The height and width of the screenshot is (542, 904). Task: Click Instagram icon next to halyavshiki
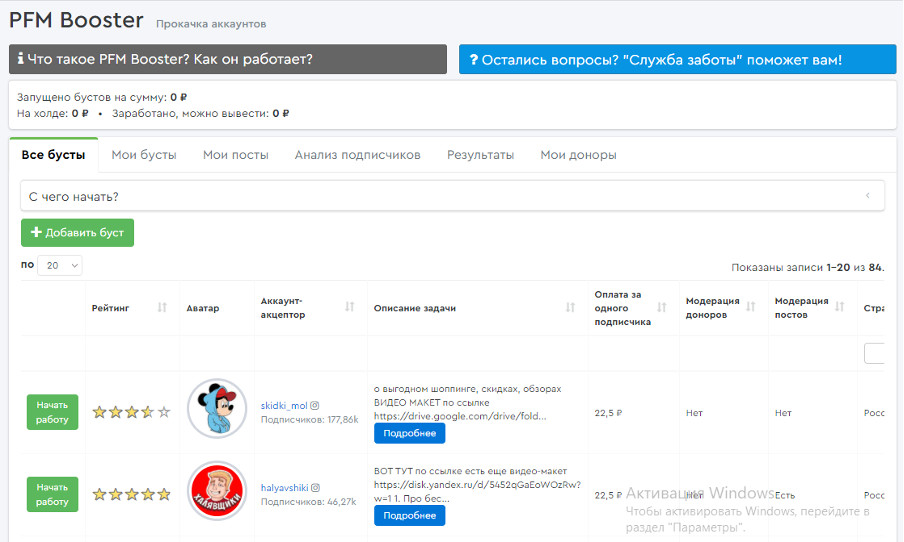[x=315, y=488]
